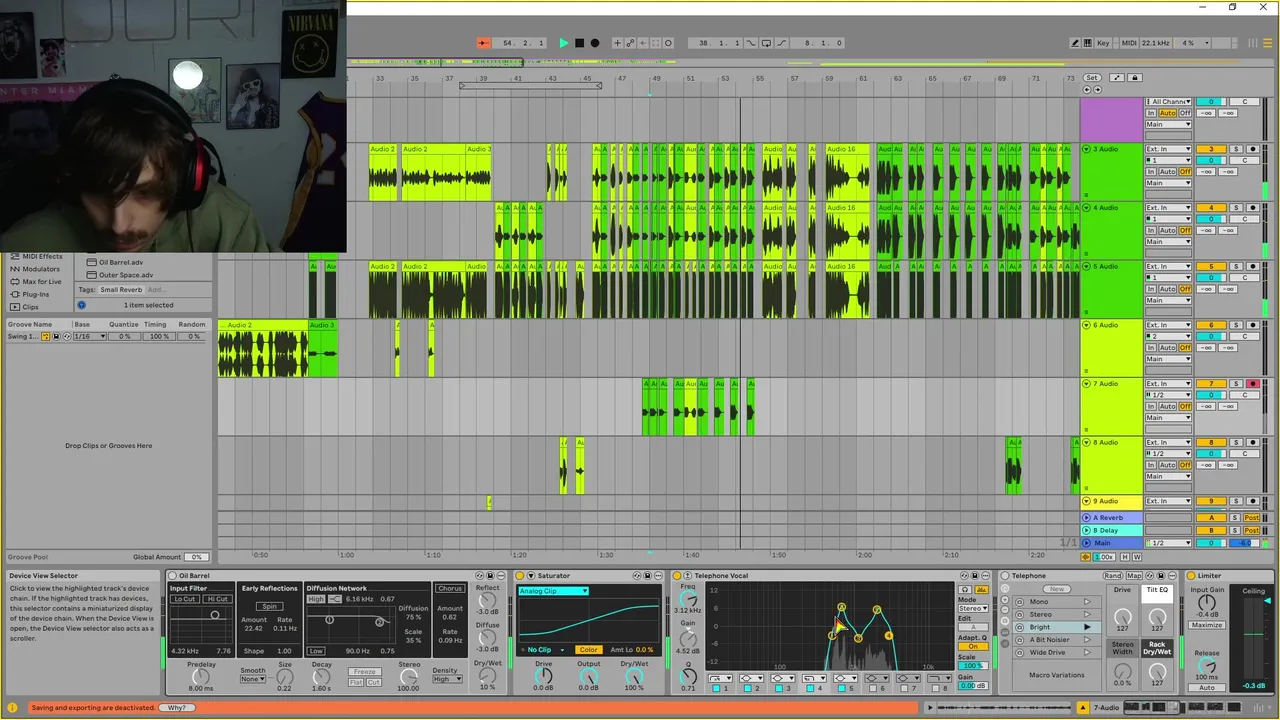Image resolution: width=1280 pixels, height=720 pixels.
Task: Switch on MIDI Map Mode
Action: 1129,43
